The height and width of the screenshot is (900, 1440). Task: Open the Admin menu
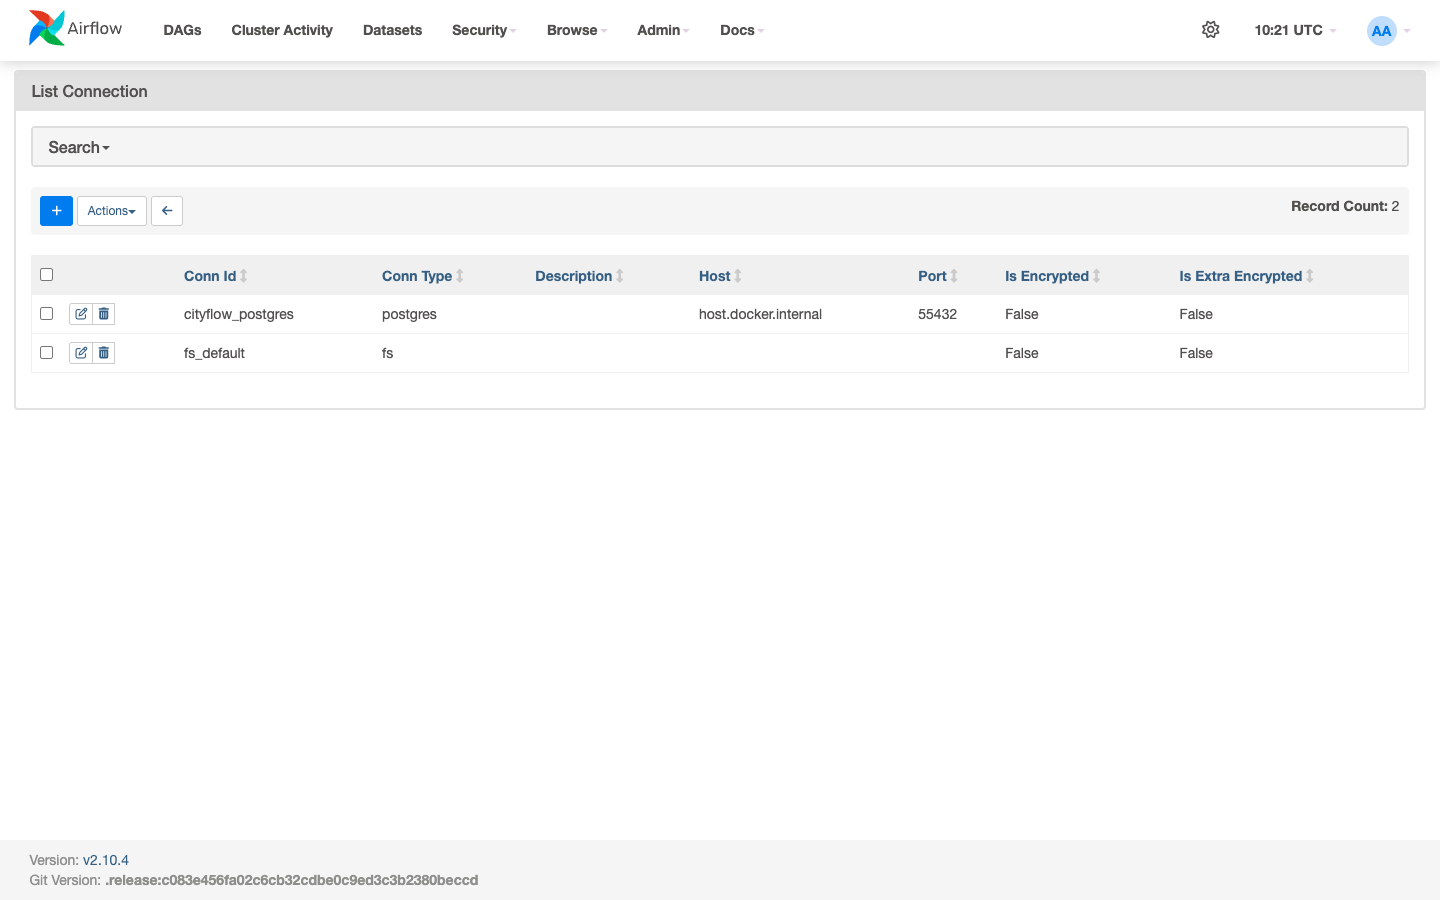click(x=663, y=30)
